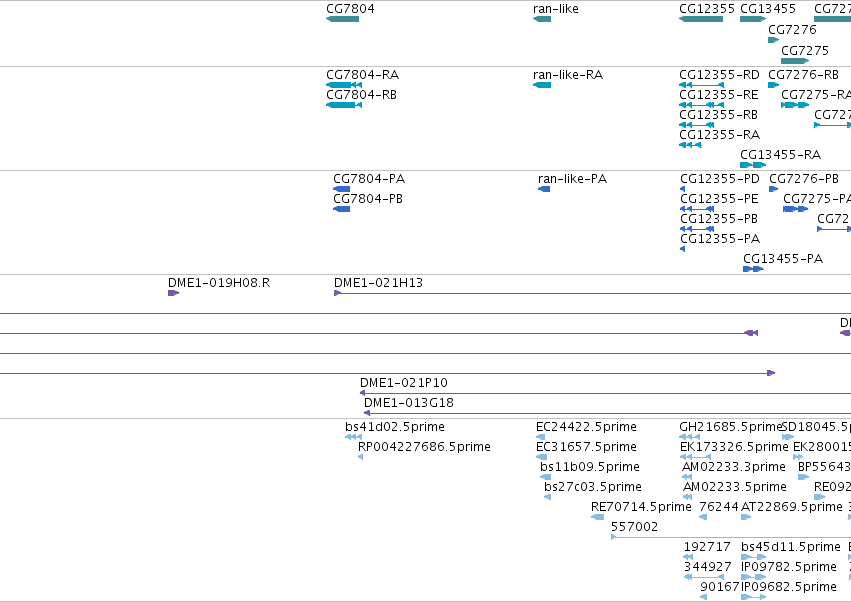Select the EK173326.5prime EST label
Screen dimensions: 851x602
pyautogui.click(x=734, y=447)
